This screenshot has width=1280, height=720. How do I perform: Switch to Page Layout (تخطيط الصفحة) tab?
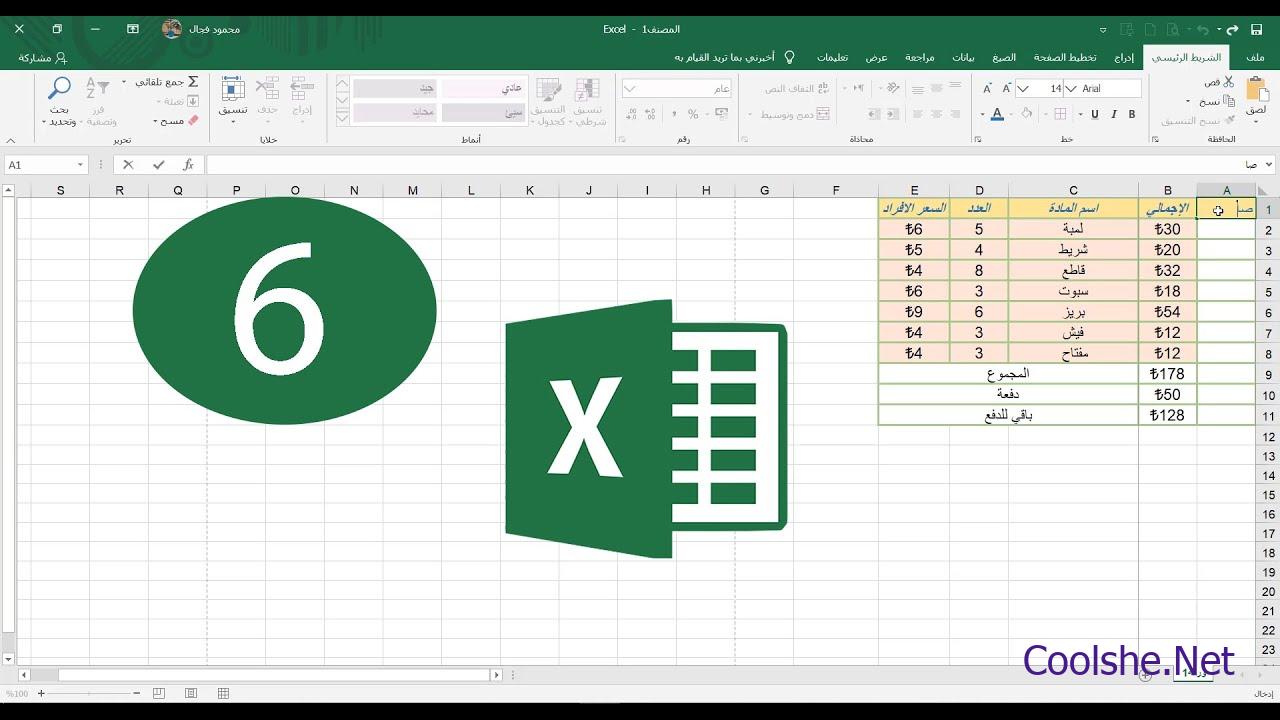point(1065,57)
